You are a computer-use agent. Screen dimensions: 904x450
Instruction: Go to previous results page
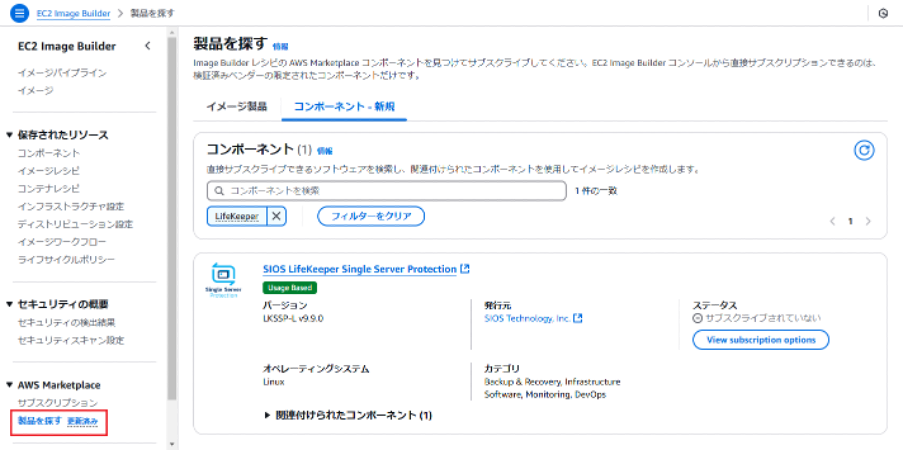832,221
